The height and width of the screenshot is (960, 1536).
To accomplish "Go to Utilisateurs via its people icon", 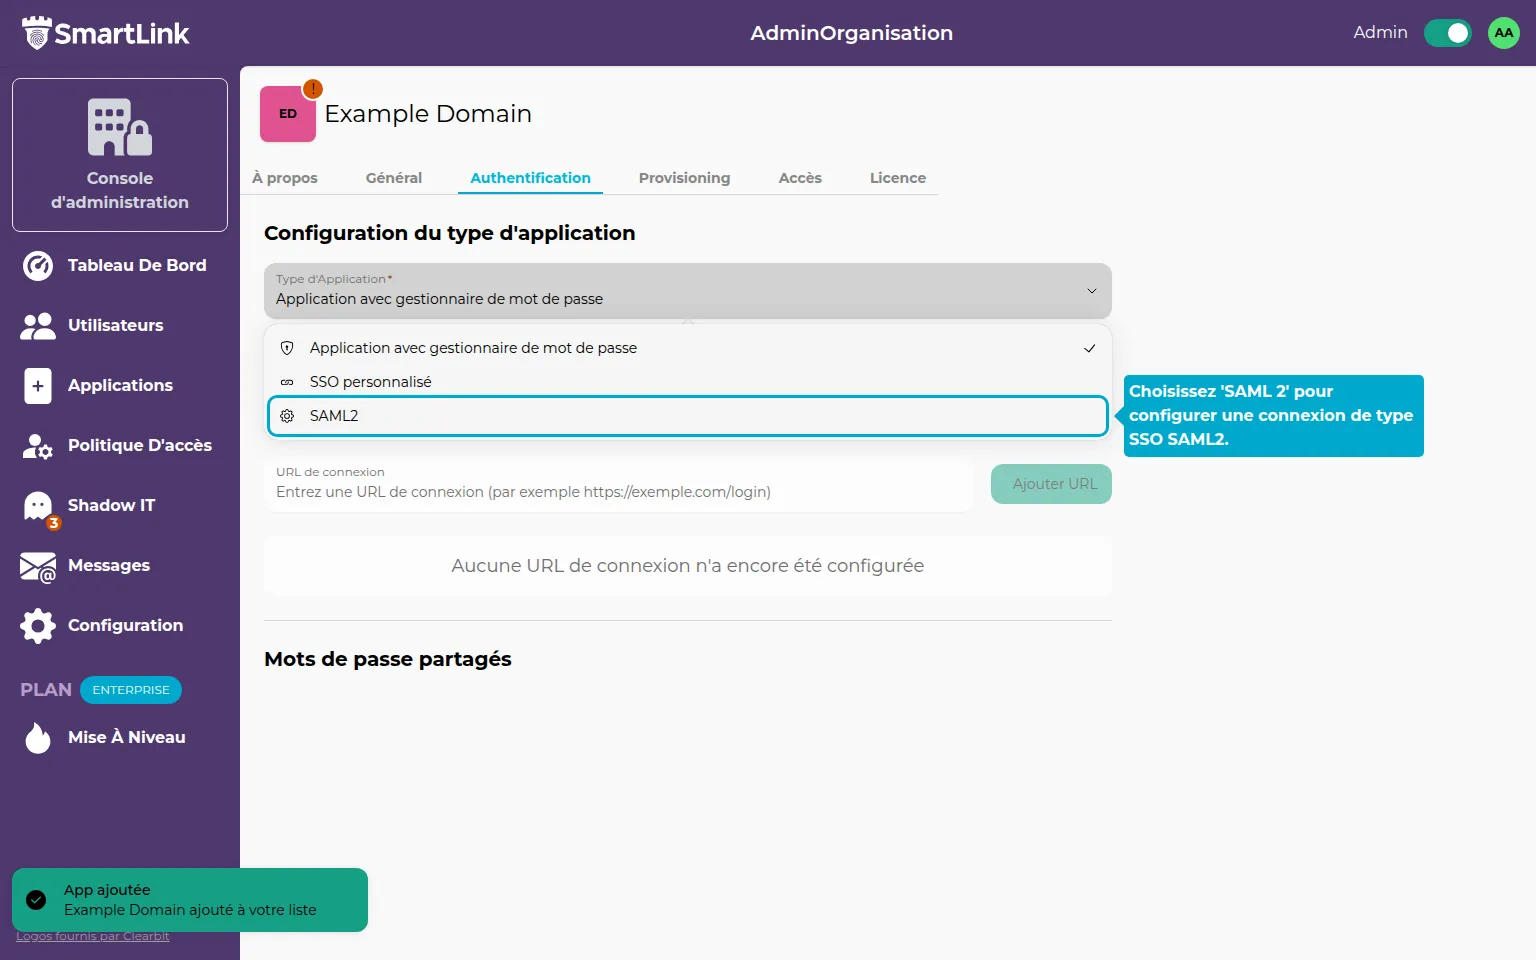I will tap(38, 326).
